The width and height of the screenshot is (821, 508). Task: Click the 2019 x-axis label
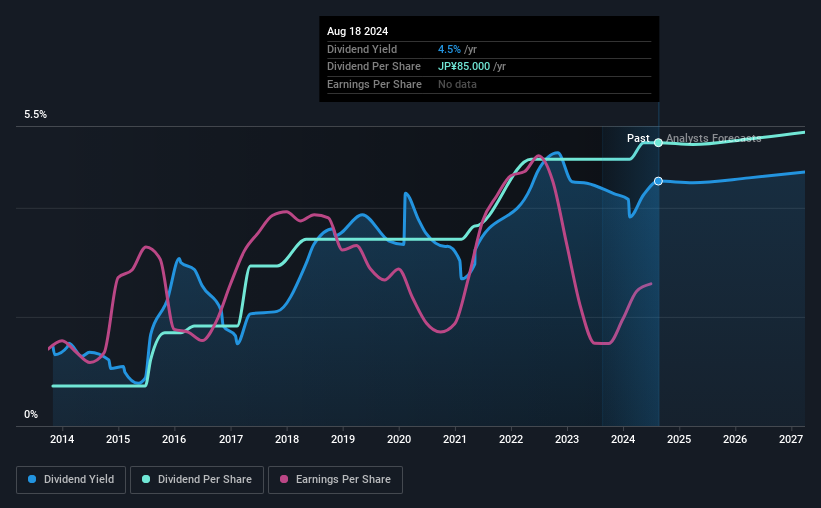pyautogui.click(x=343, y=439)
